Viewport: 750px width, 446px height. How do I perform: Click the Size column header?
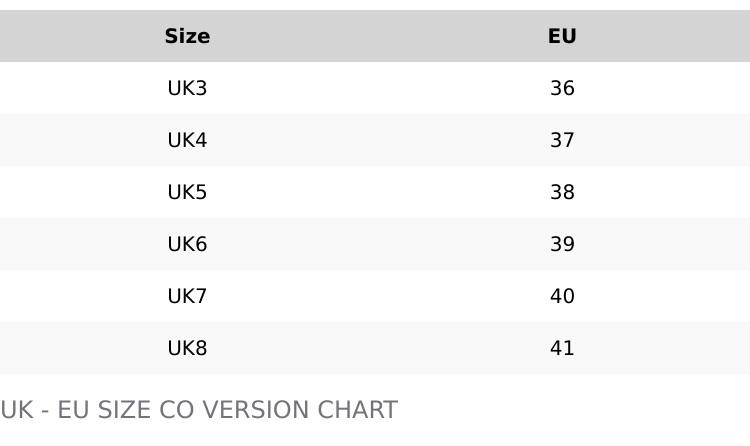[187, 36]
